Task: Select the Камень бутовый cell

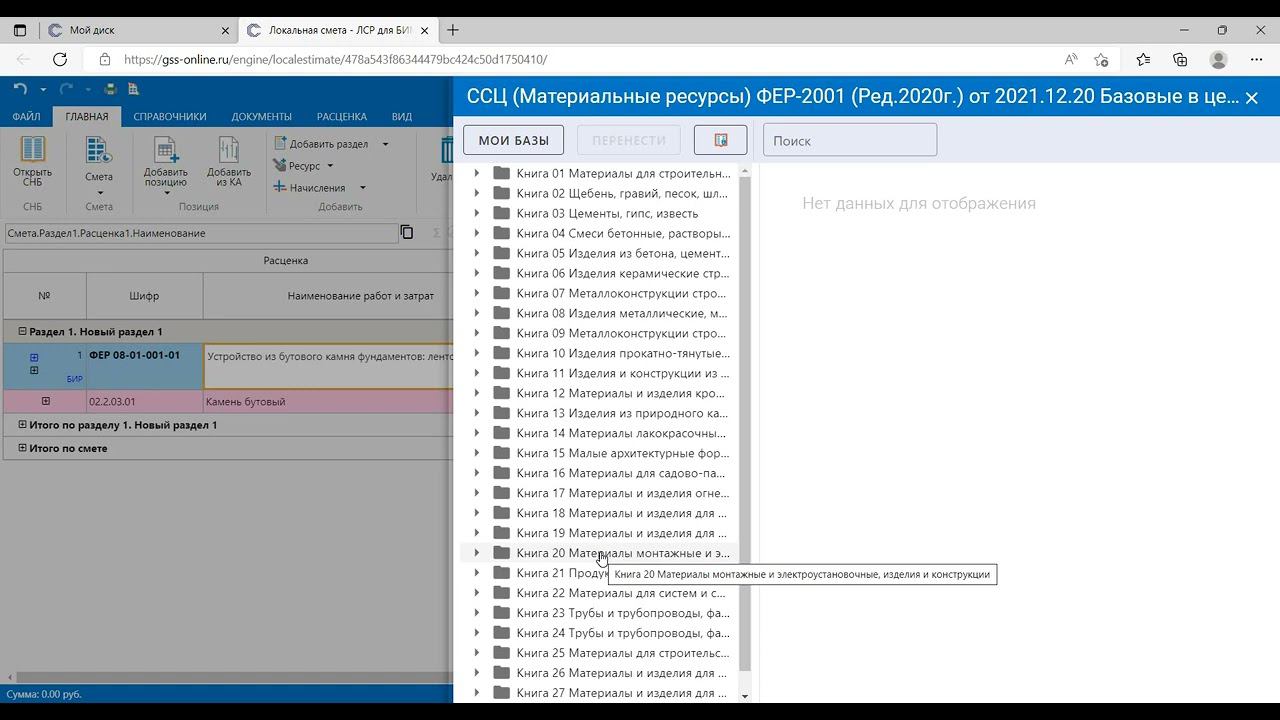Action: [328, 401]
